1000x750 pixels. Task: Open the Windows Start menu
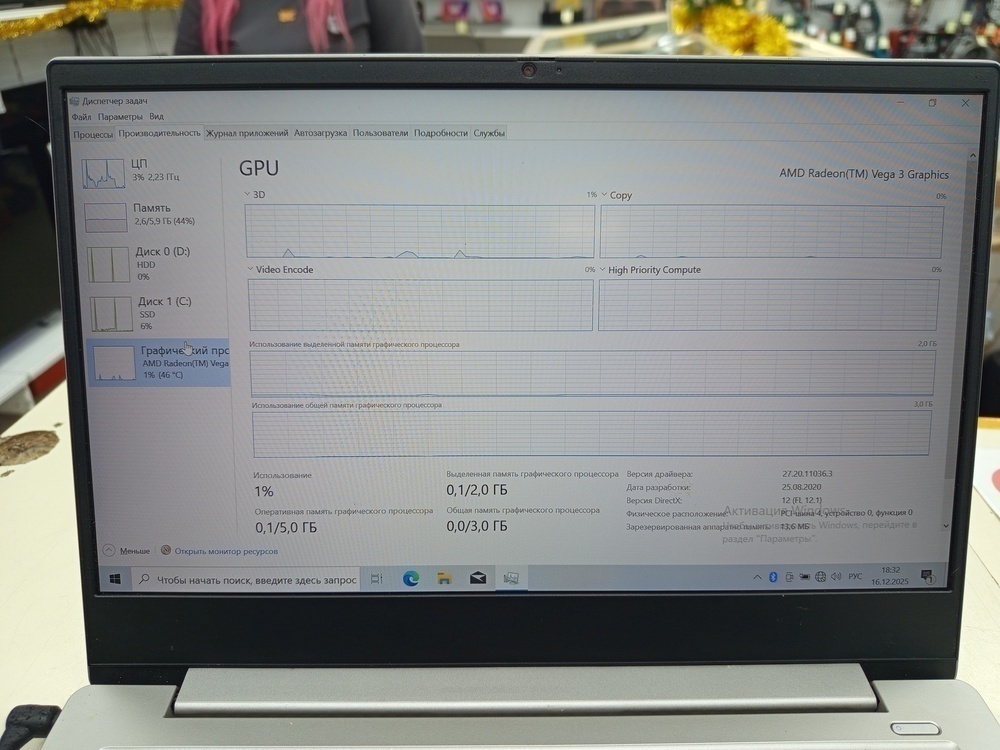[115, 578]
